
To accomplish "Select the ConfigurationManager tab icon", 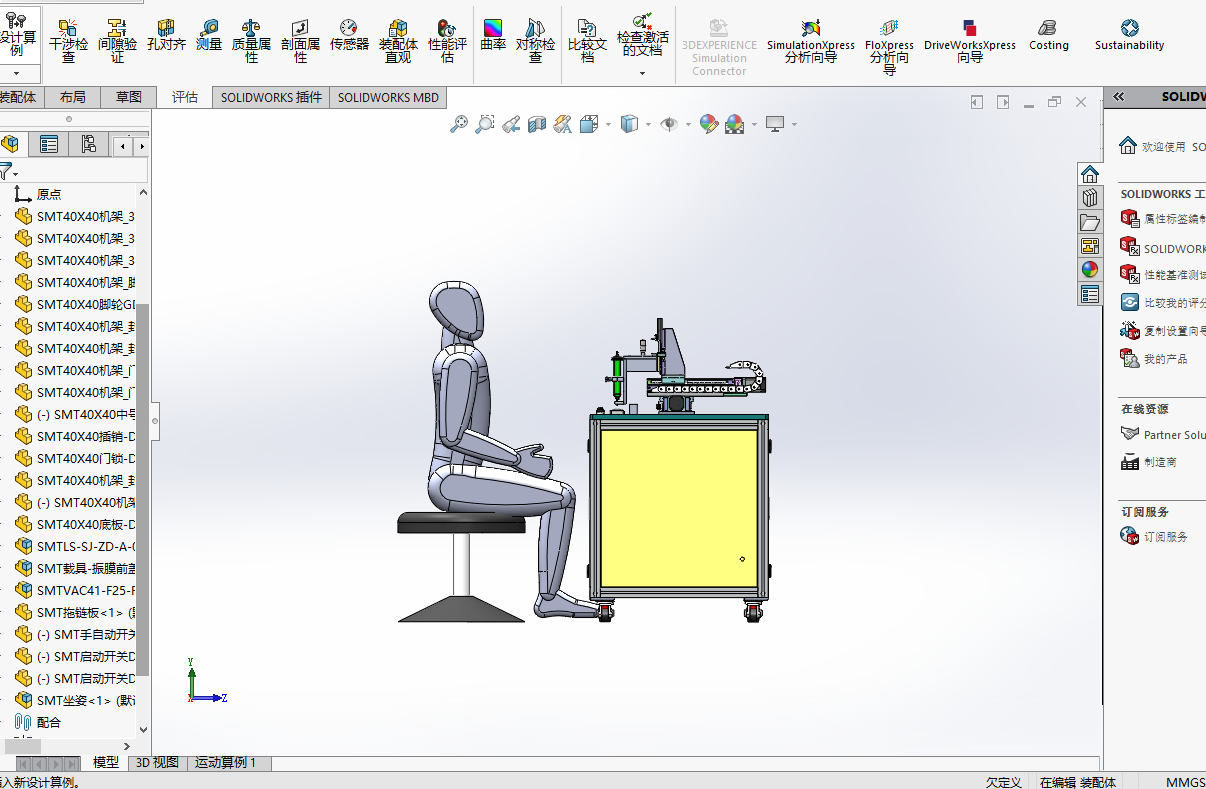I will [x=88, y=145].
